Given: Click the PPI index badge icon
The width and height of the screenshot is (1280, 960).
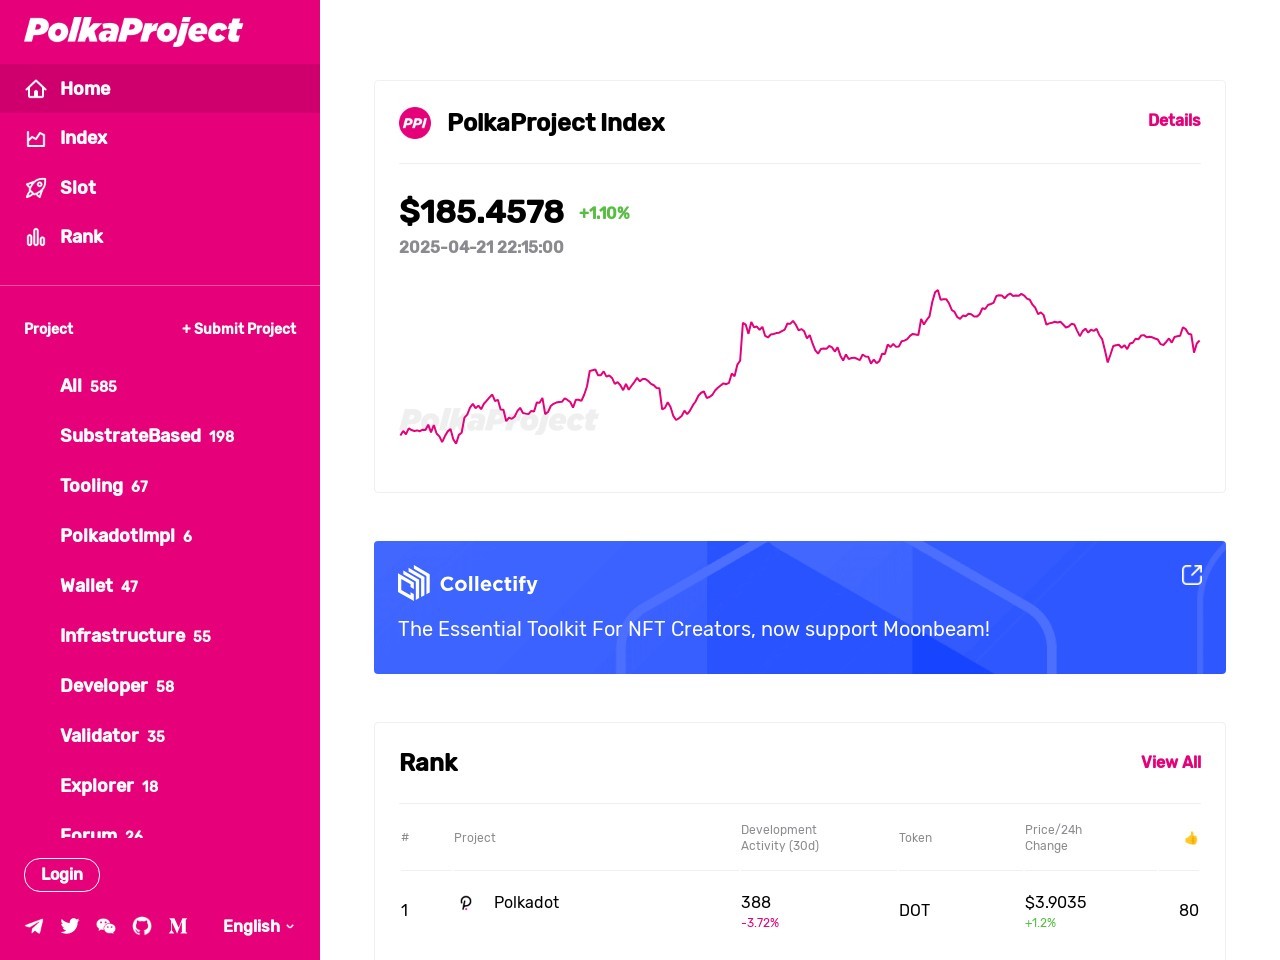Looking at the screenshot, I should tap(415, 123).
